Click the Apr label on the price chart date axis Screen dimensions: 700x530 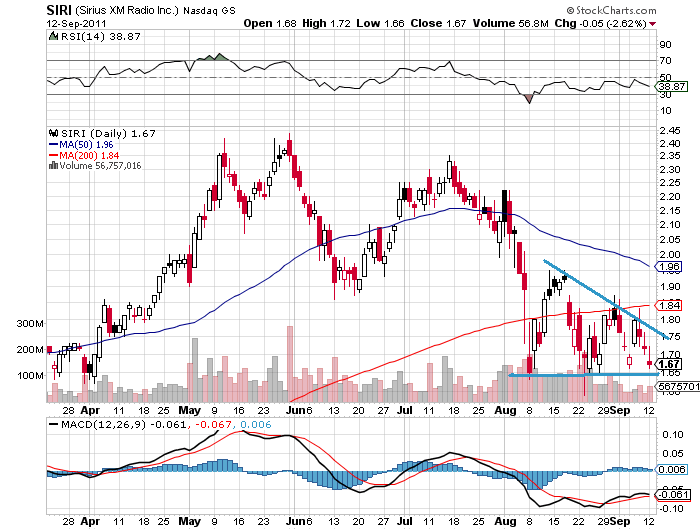pos(90,410)
